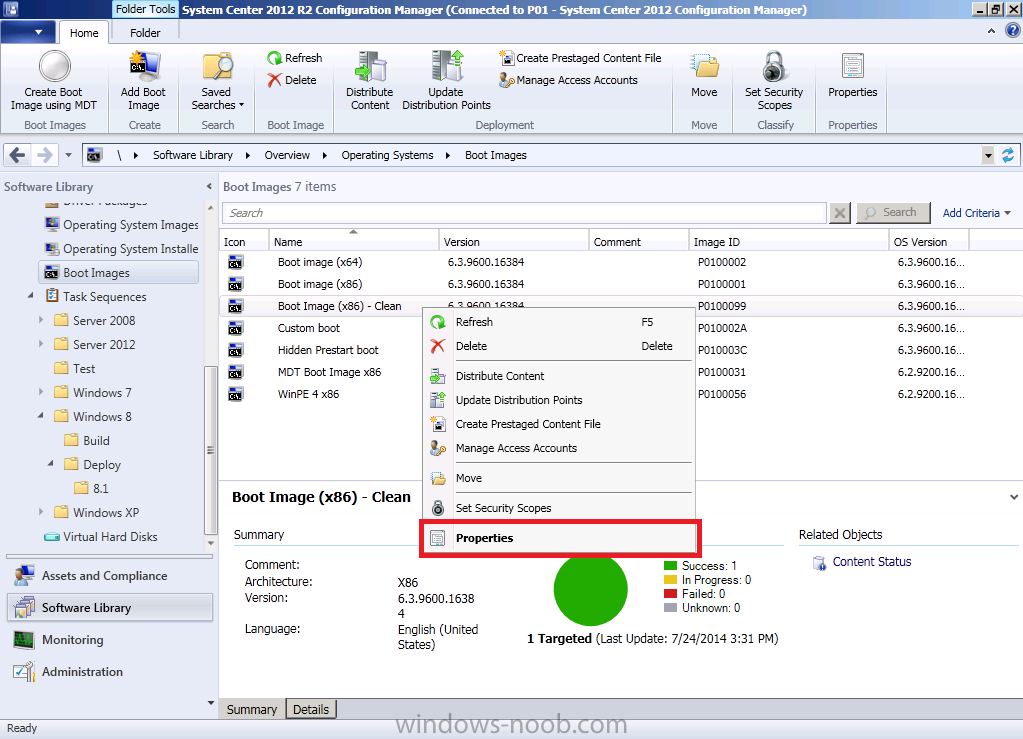Choose Refresh from the context menu

tap(558, 322)
